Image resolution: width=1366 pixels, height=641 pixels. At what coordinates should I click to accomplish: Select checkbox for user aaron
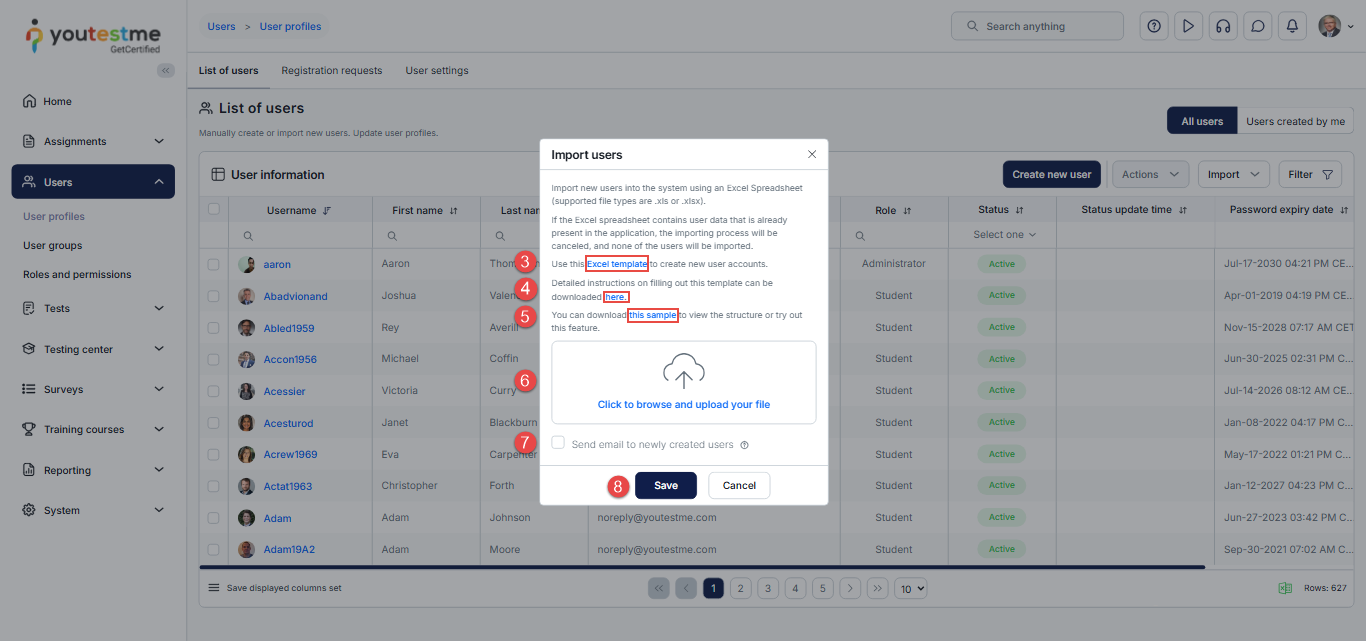pyautogui.click(x=213, y=264)
